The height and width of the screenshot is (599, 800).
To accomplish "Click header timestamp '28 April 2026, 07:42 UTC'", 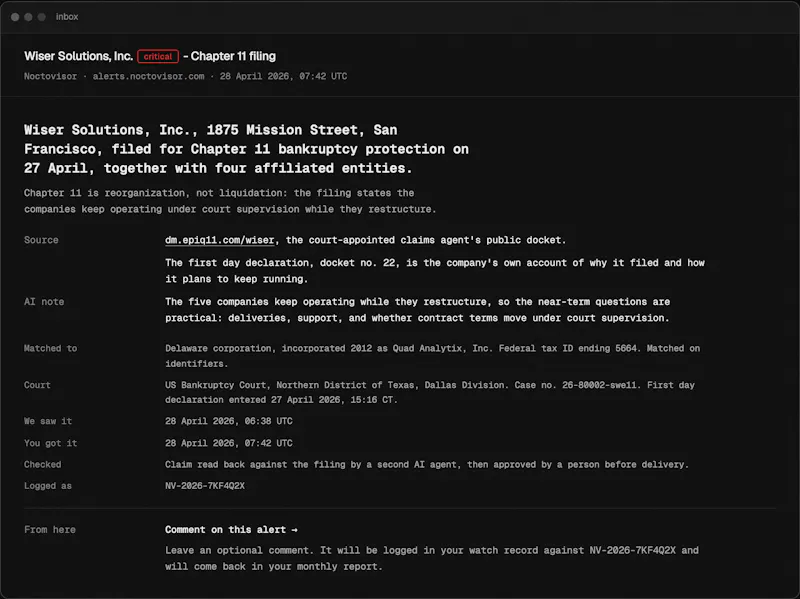I will pos(283,76).
